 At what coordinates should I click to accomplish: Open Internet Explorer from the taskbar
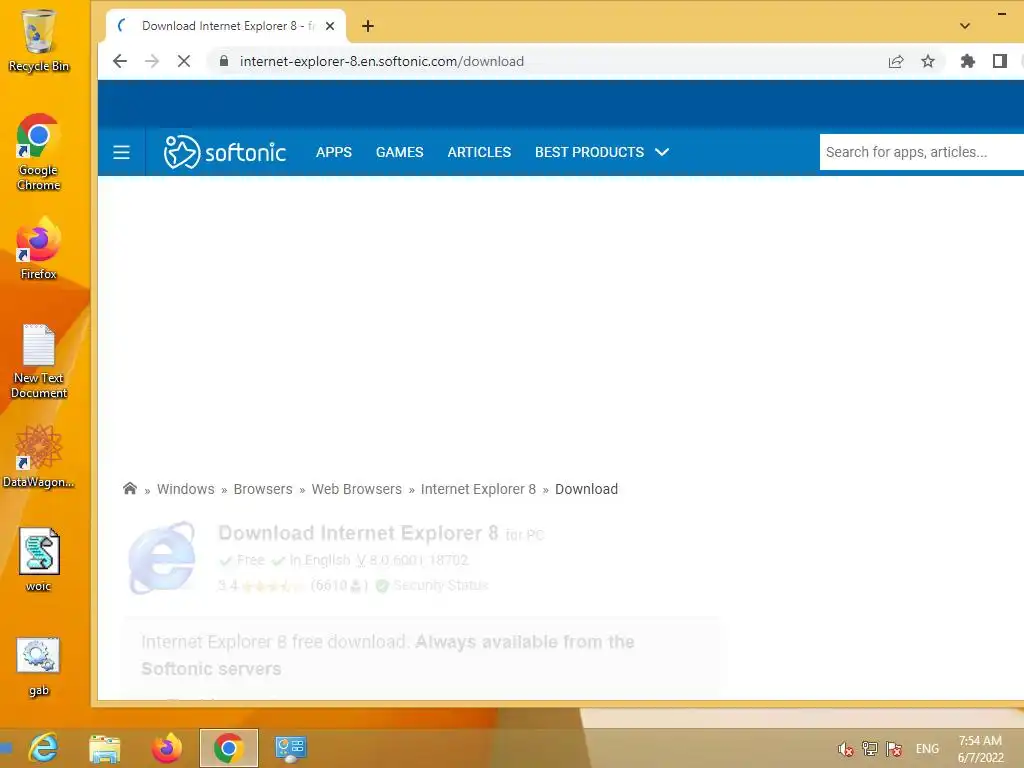click(x=44, y=748)
